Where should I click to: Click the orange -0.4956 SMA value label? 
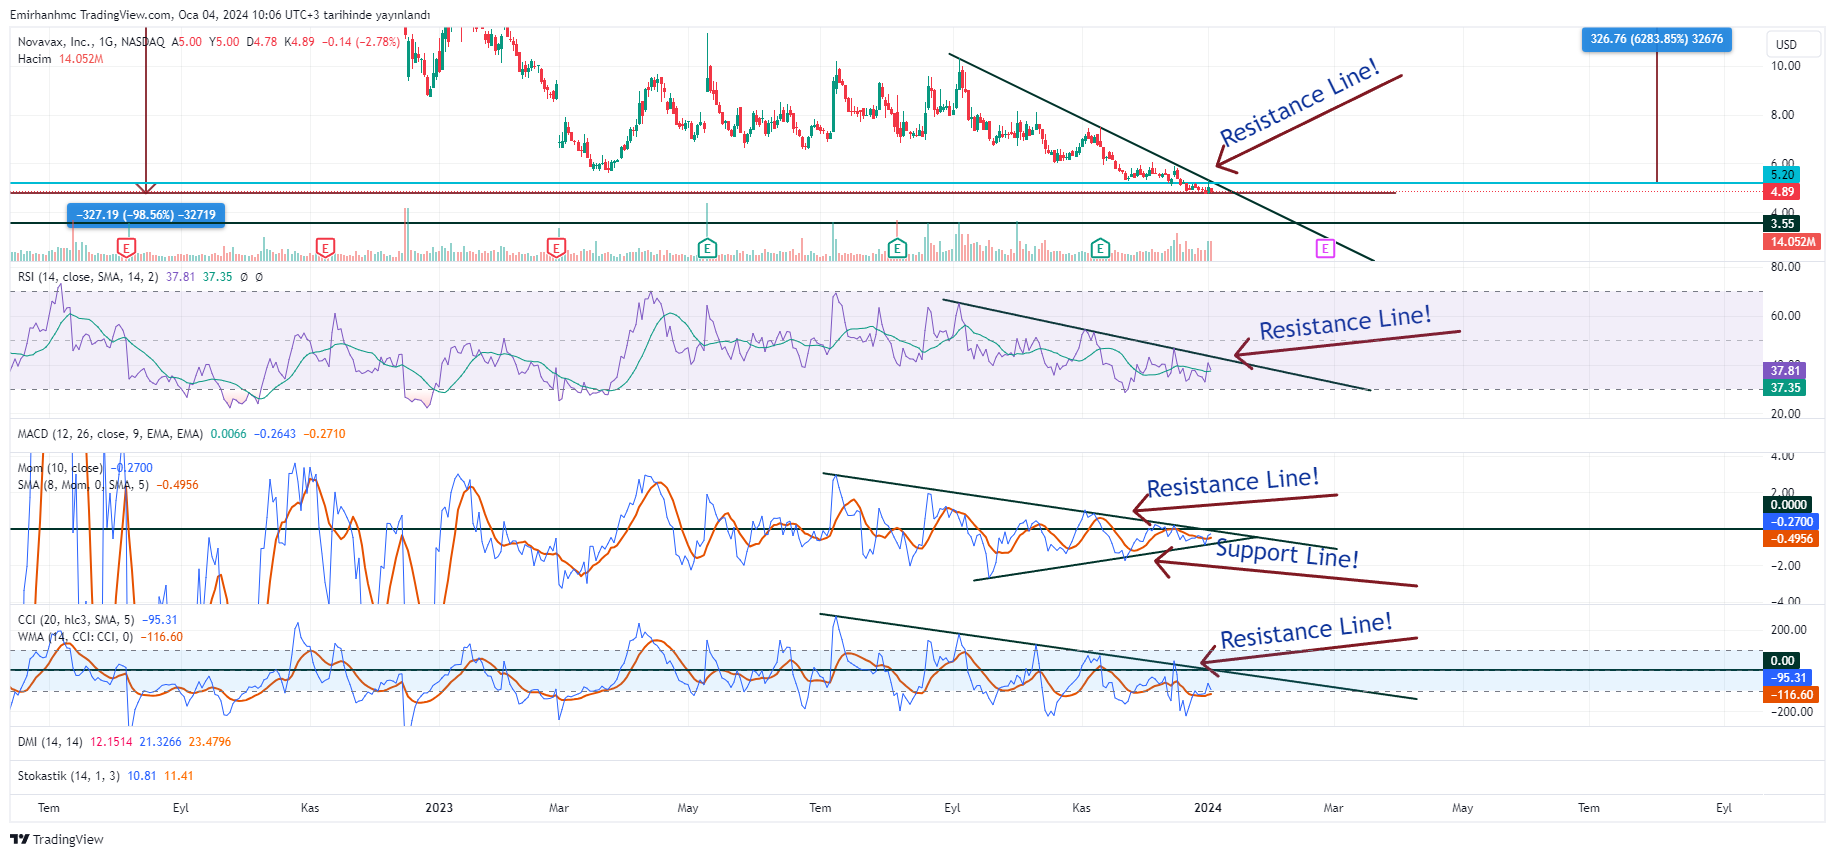coord(1792,539)
